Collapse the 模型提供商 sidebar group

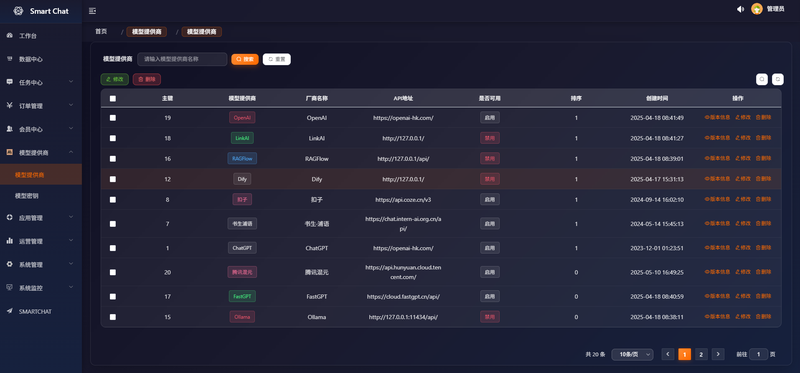coord(41,152)
